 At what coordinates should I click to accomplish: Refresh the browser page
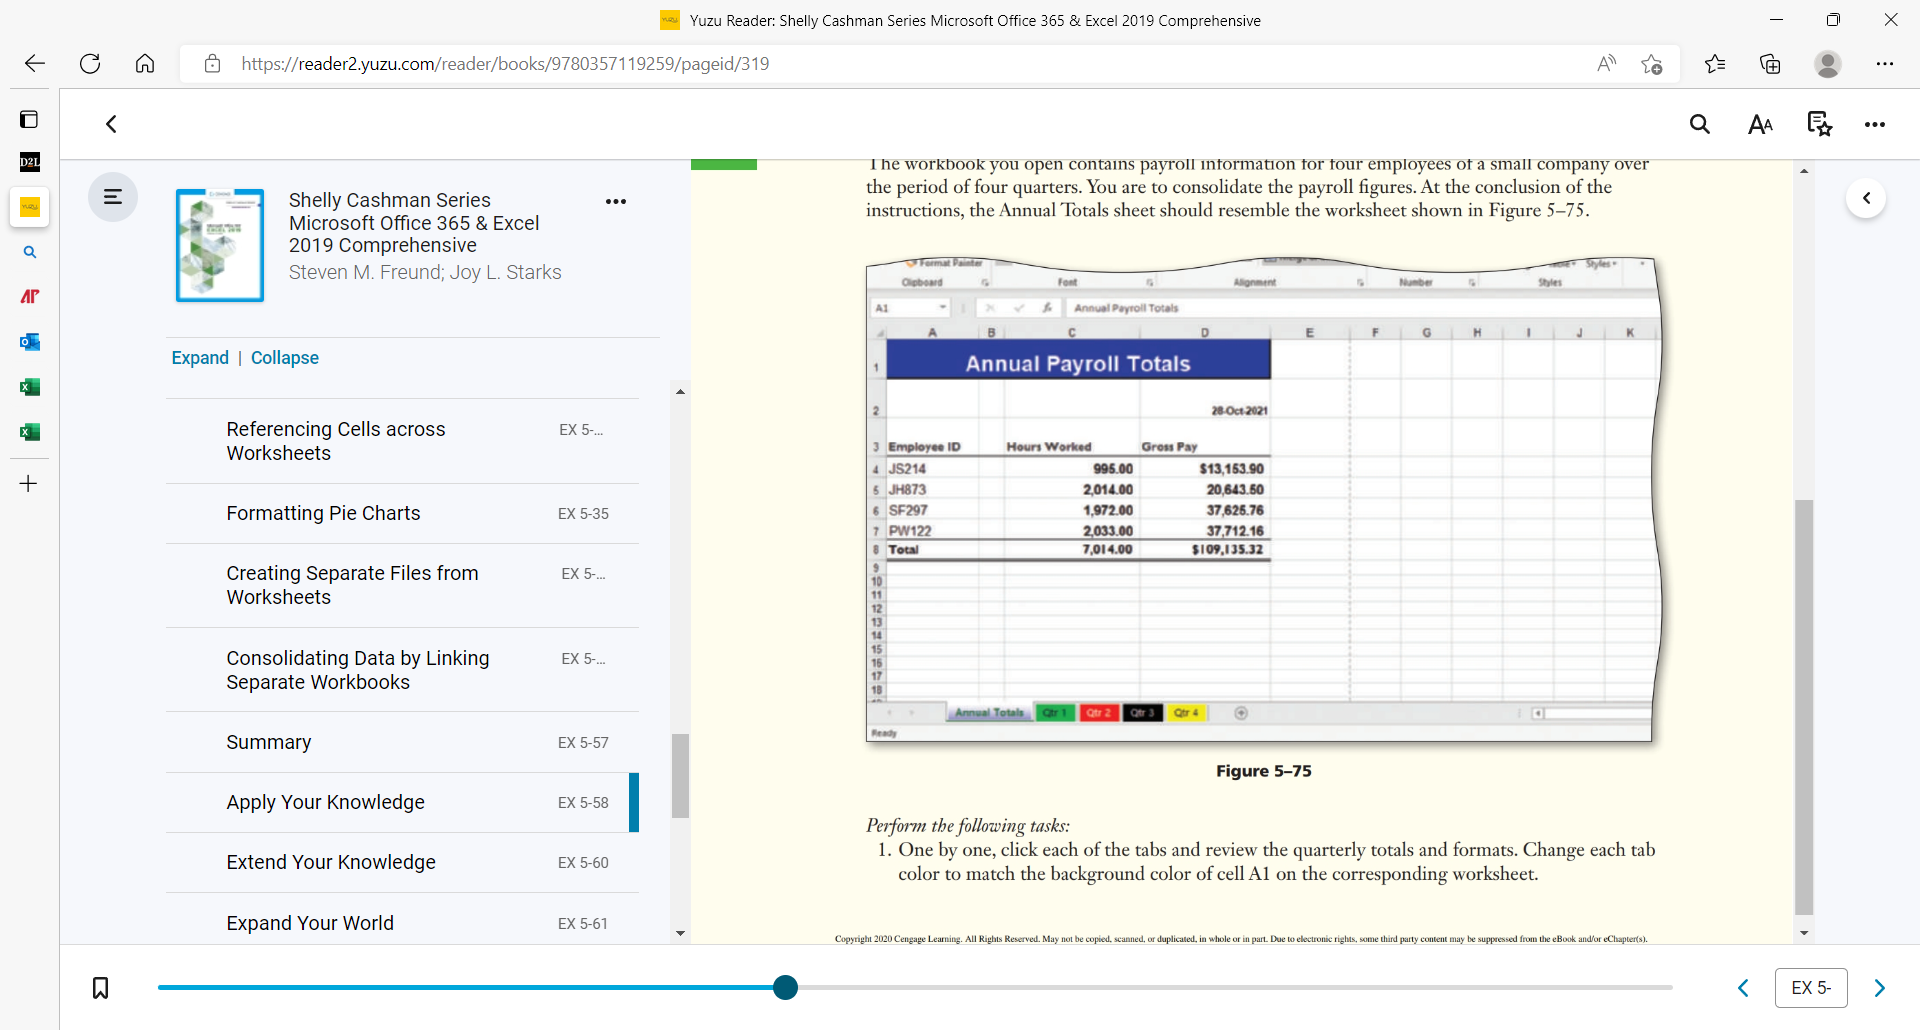point(90,64)
